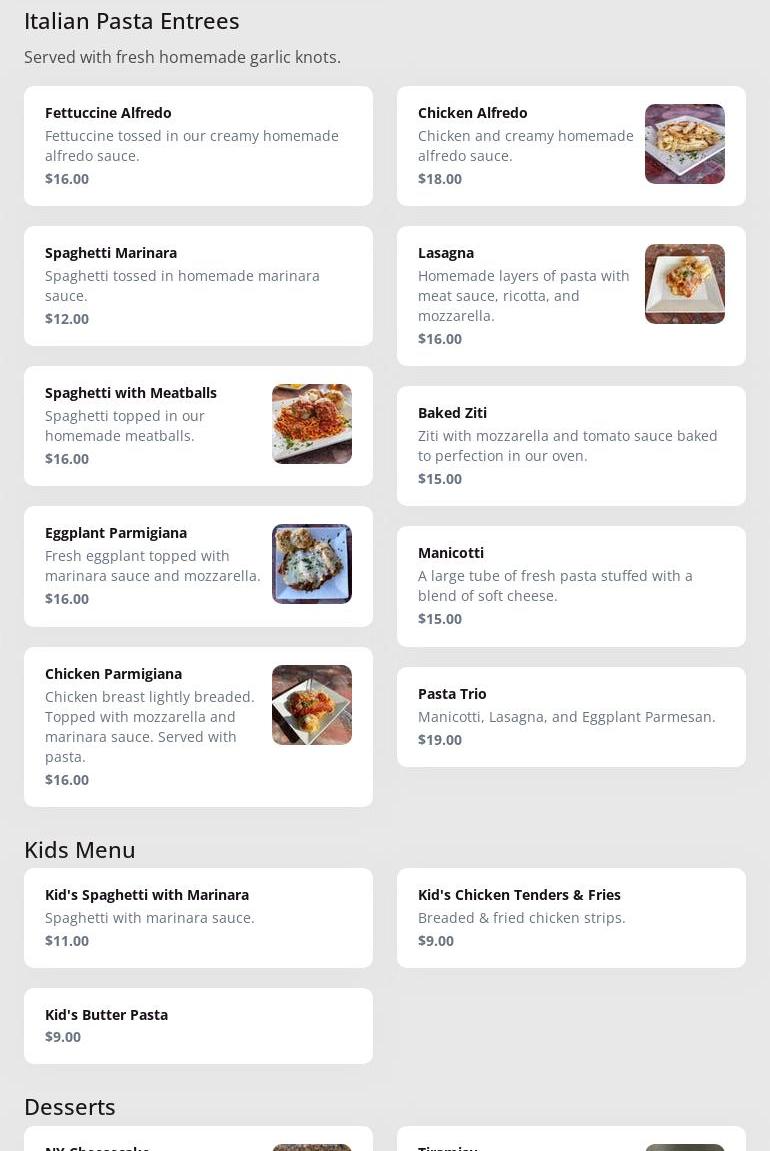Screen dimensions: 770x1151
Task: Open the Kid's Butter Pasta item
Action: [198, 1026]
